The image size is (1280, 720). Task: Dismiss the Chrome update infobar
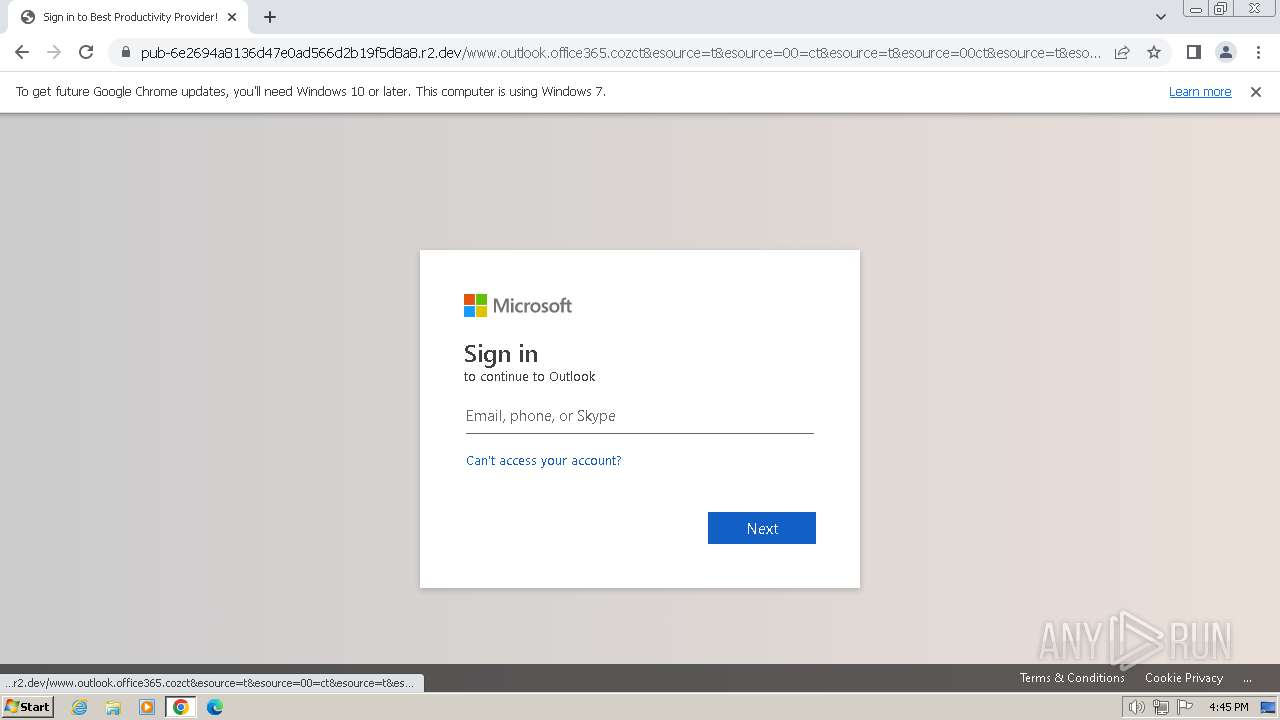tap(1256, 91)
